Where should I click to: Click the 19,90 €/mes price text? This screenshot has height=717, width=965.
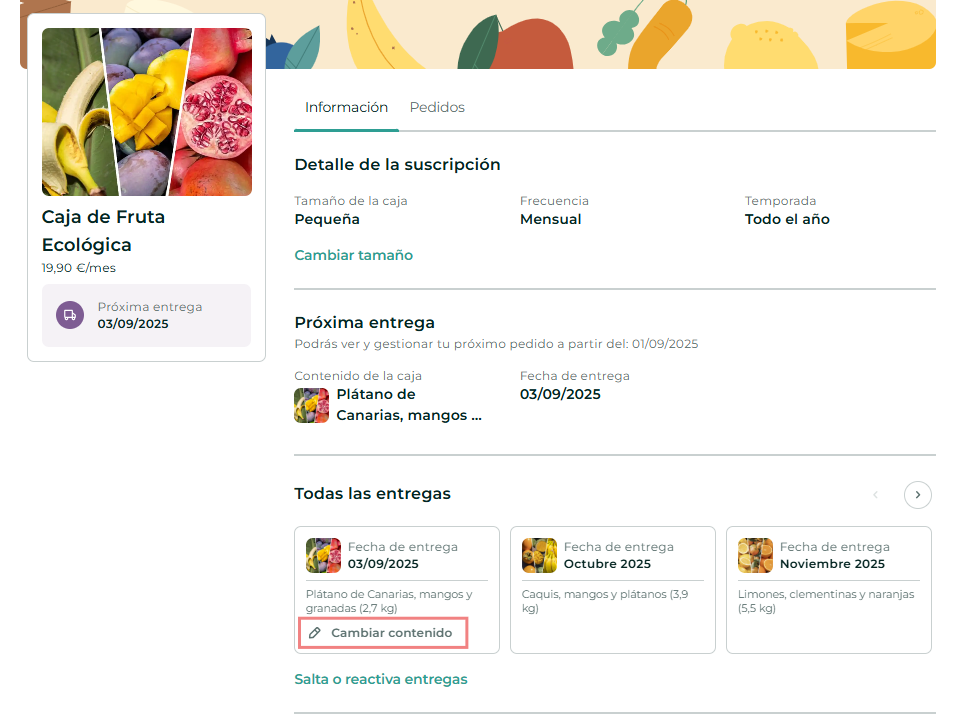[79, 268]
